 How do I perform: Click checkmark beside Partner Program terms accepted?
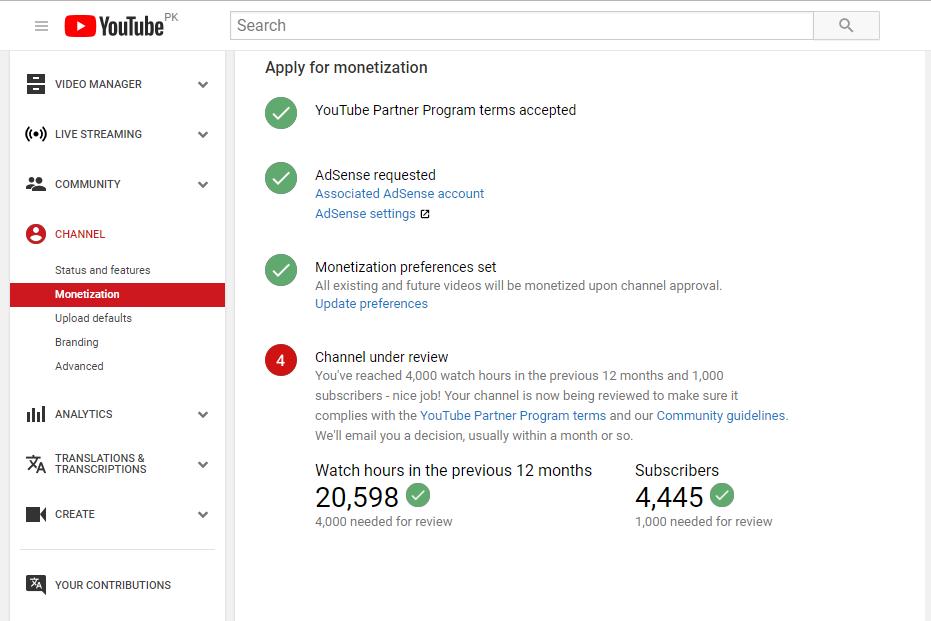click(x=281, y=113)
